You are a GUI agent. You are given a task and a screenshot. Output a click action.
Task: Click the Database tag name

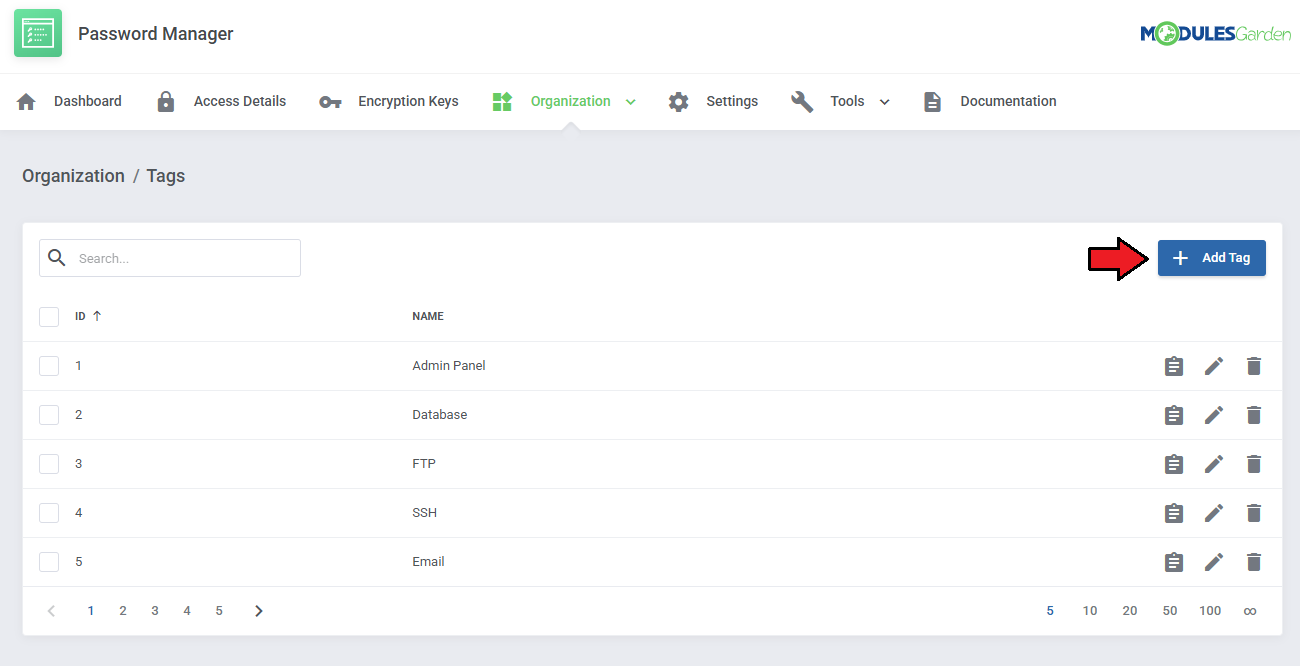(440, 415)
